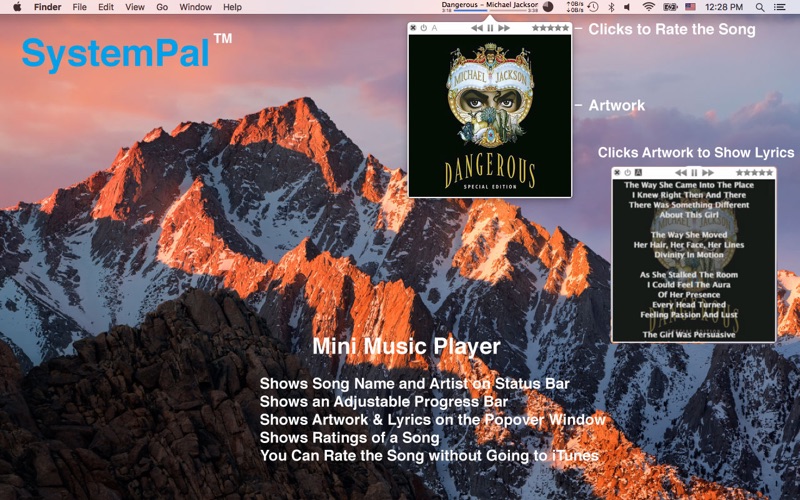
Task: Open the Go menu
Action: click(162, 7)
